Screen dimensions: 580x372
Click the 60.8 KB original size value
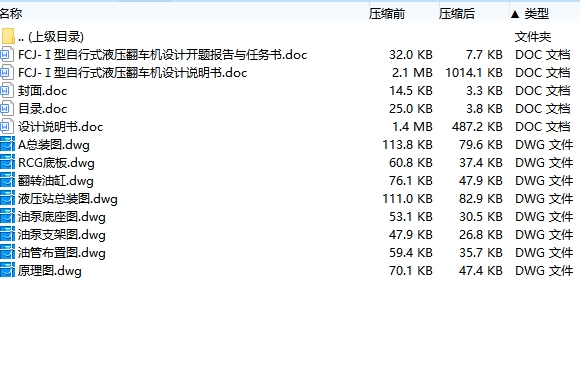411,163
